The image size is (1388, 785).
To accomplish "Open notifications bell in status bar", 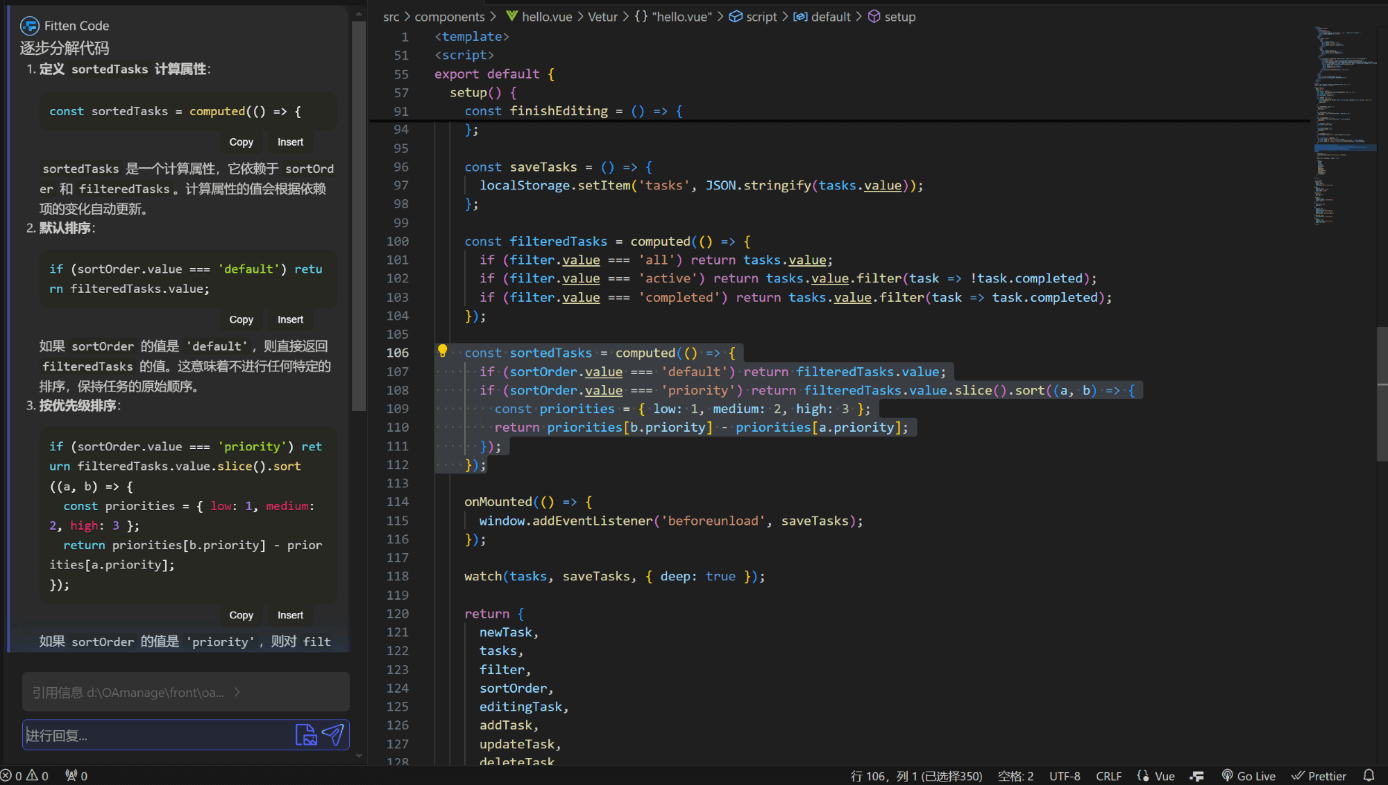I will 1369,776.
